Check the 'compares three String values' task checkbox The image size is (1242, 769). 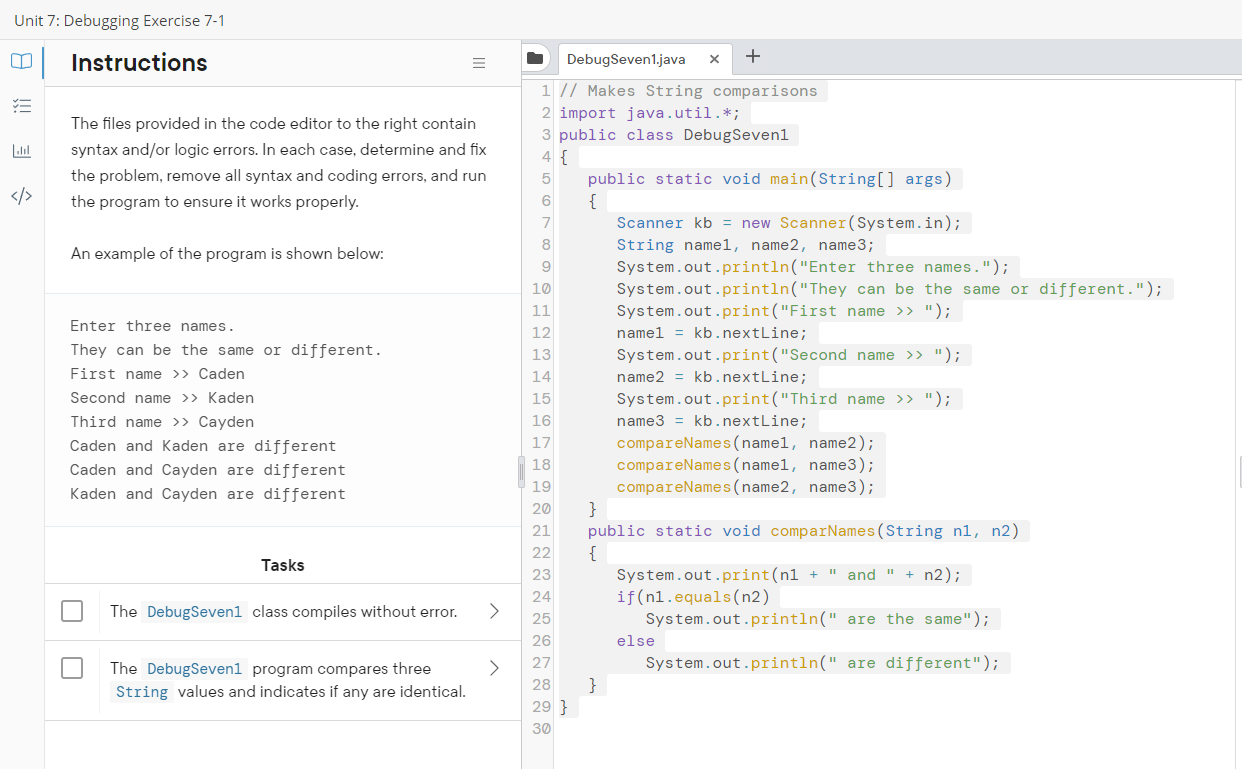[x=72, y=668]
